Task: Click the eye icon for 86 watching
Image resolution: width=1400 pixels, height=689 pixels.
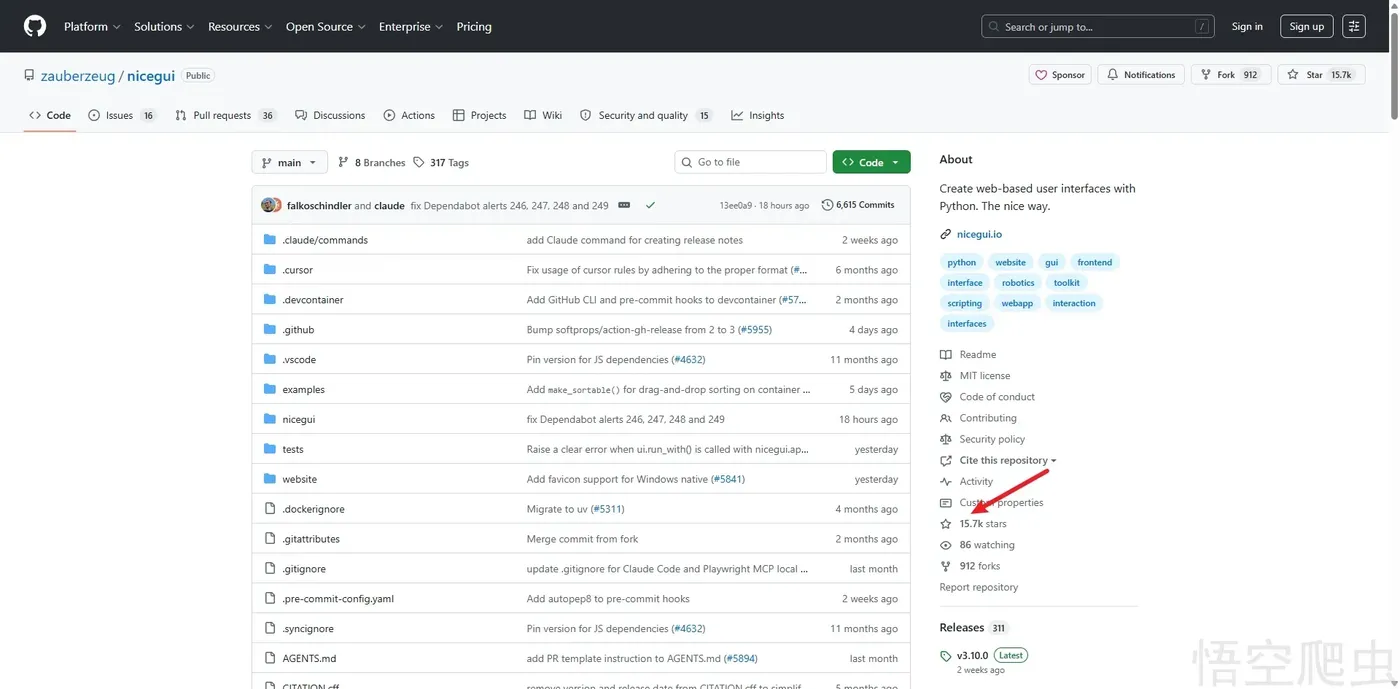Action: [946, 545]
